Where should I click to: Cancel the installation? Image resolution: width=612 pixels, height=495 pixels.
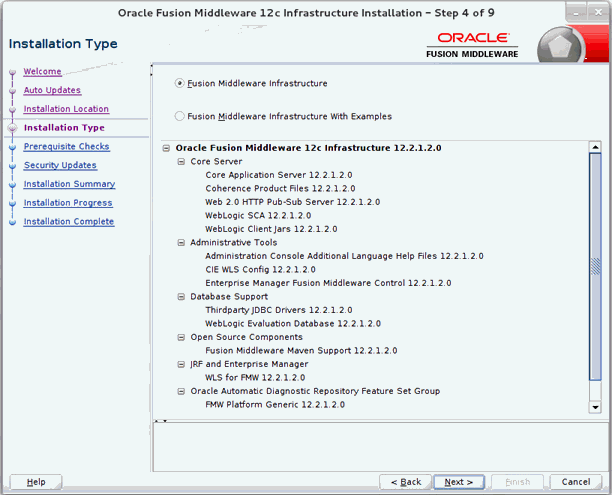(x=576, y=482)
